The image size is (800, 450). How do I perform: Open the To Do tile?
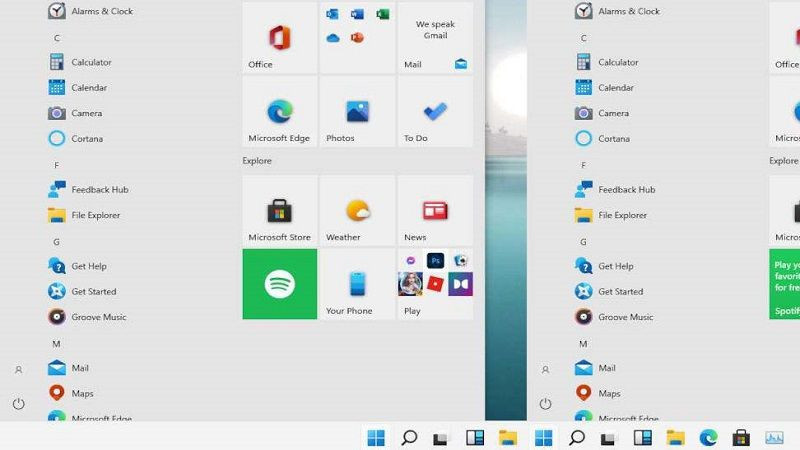pyautogui.click(x=435, y=112)
